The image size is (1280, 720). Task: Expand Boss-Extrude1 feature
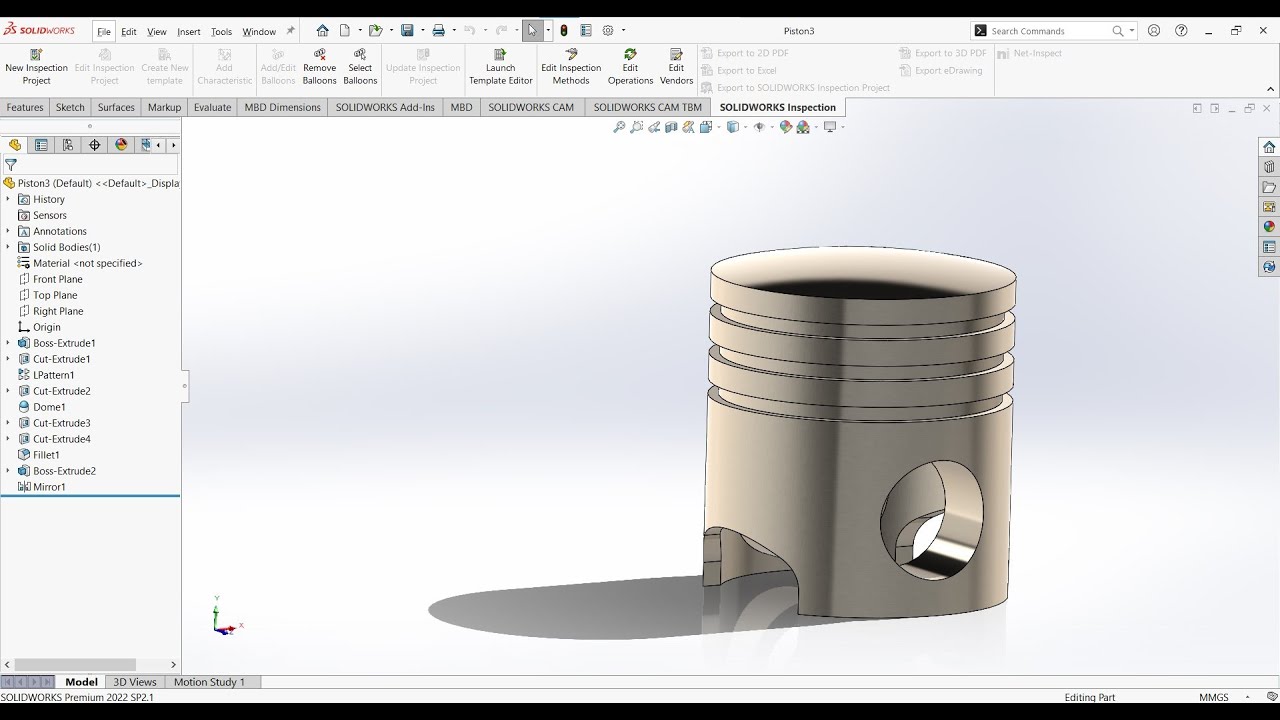8,343
